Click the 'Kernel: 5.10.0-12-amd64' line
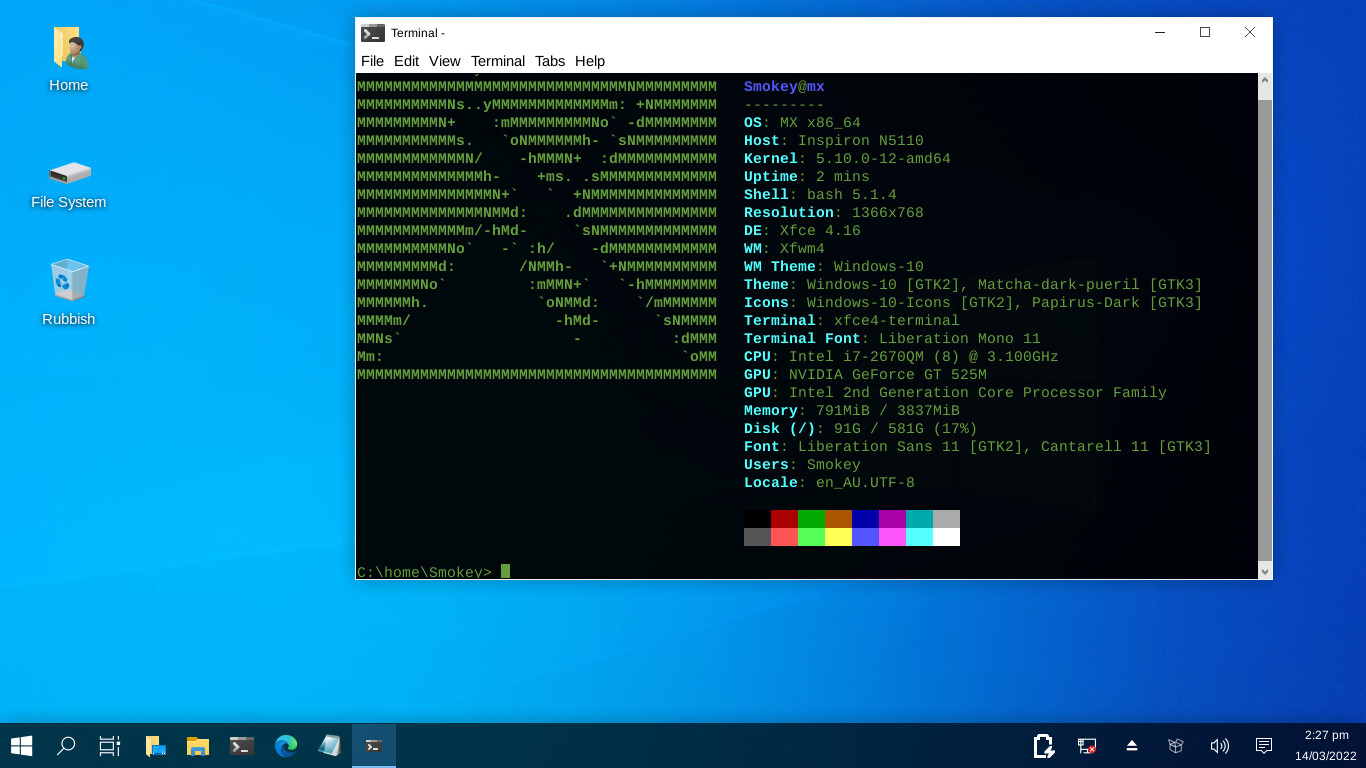Image resolution: width=1366 pixels, height=768 pixels. 847,159
